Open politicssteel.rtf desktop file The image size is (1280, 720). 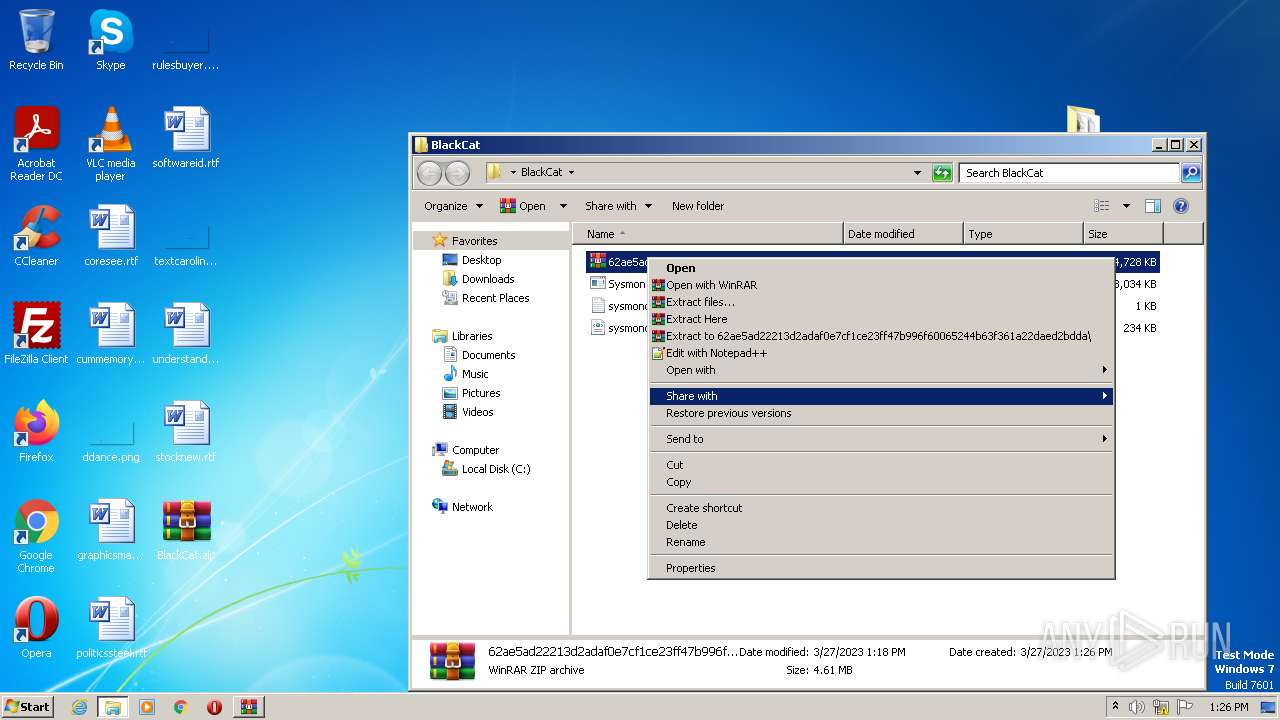click(x=110, y=628)
